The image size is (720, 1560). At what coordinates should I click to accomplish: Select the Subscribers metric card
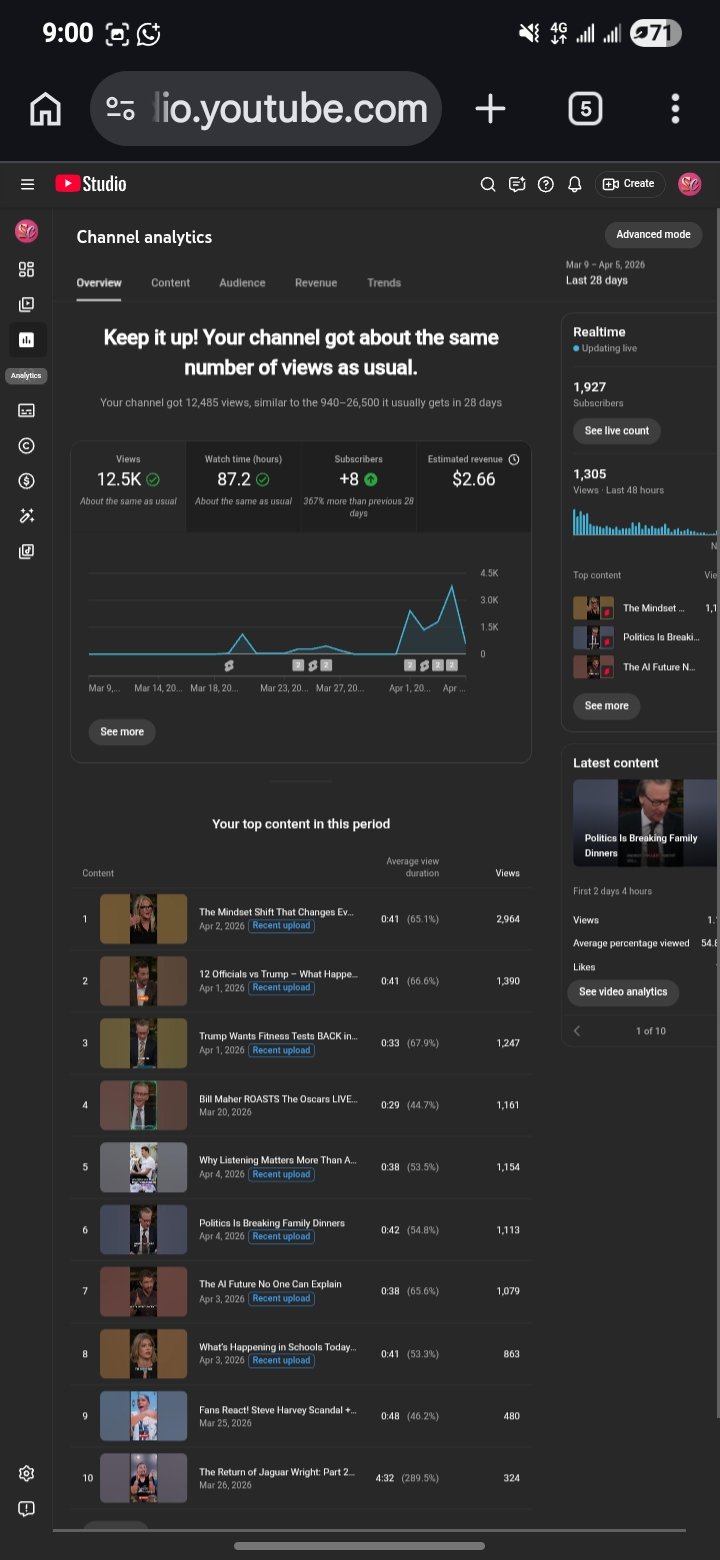pyautogui.click(x=358, y=485)
